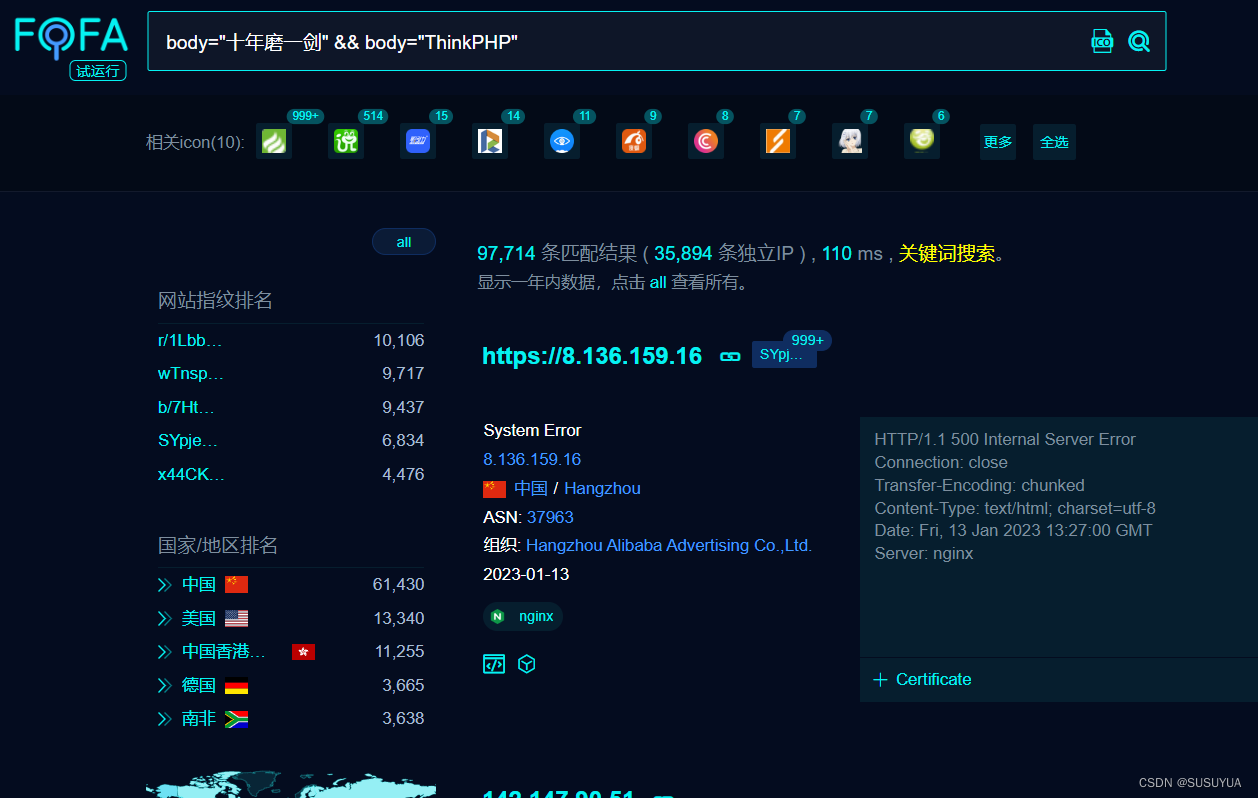The height and width of the screenshot is (798, 1258).
Task: Click the SYpj... fingerprint tag with 999+
Action: click(x=784, y=354)
